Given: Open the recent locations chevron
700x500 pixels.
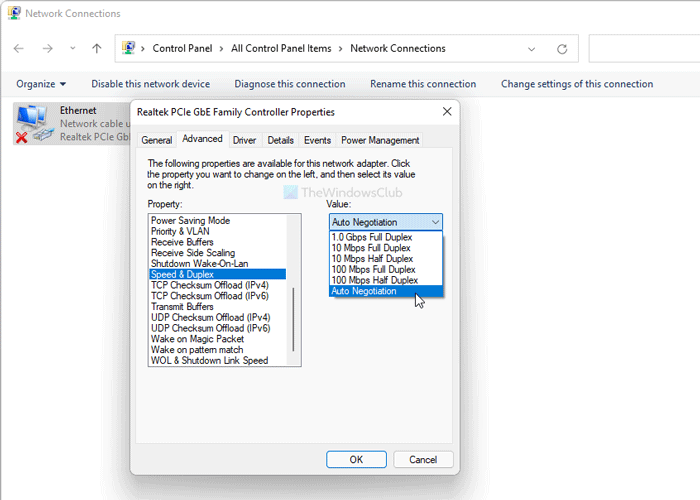Looking at the screenshot, I should click(x=72, y=48).
